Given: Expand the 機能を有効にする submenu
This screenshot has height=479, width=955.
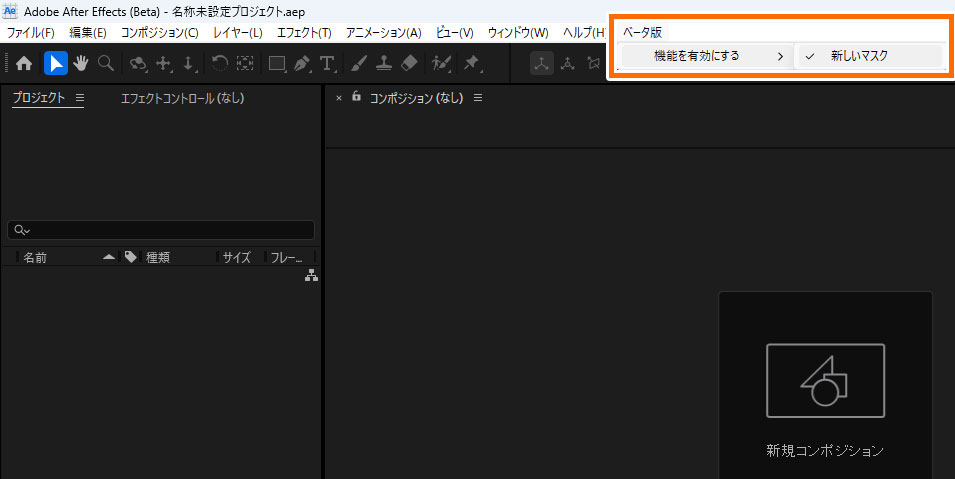Looking at the screenshot, I should 708,56.
